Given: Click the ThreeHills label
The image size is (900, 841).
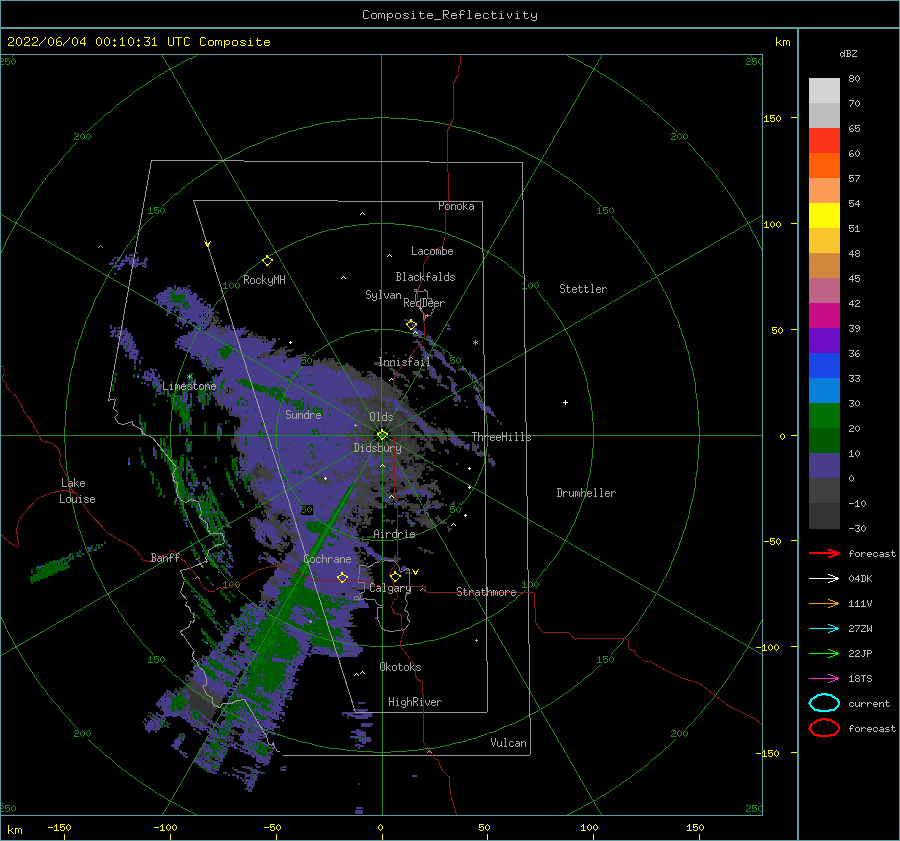Looking at the screenshot, I should click(501, 437).
